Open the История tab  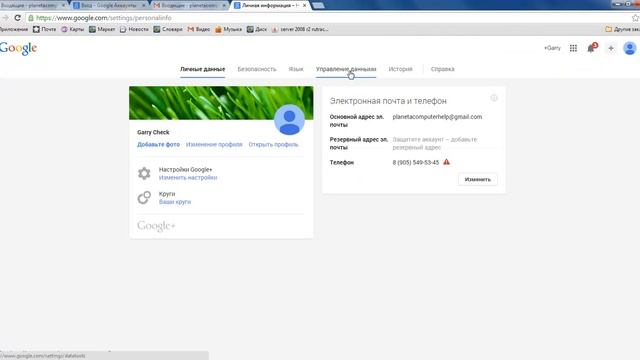coord(400,69)
